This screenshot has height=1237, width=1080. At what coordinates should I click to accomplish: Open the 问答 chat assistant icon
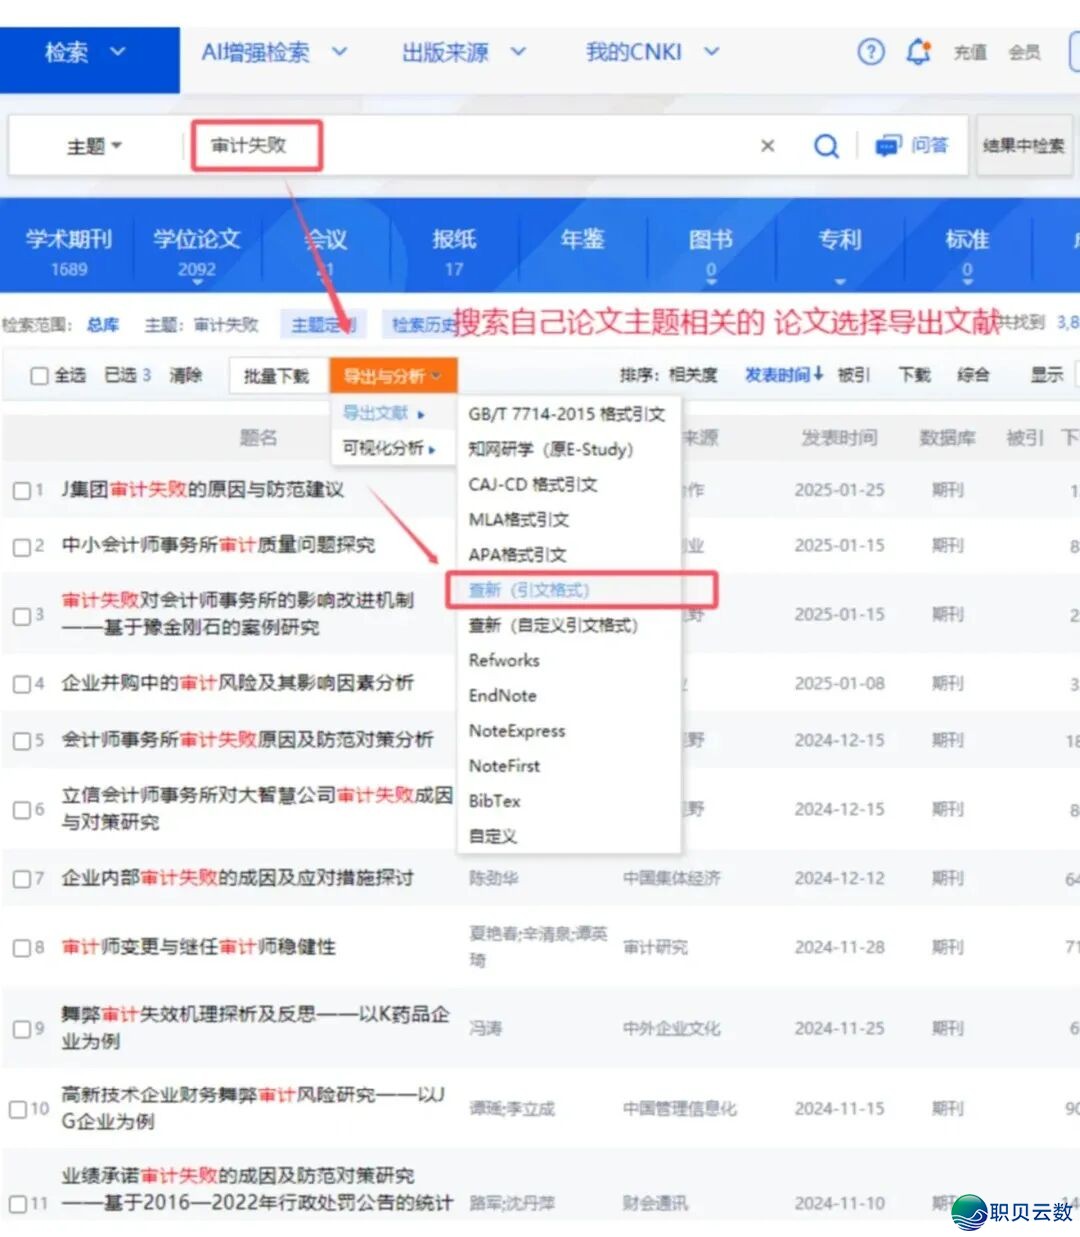[889, 145]
